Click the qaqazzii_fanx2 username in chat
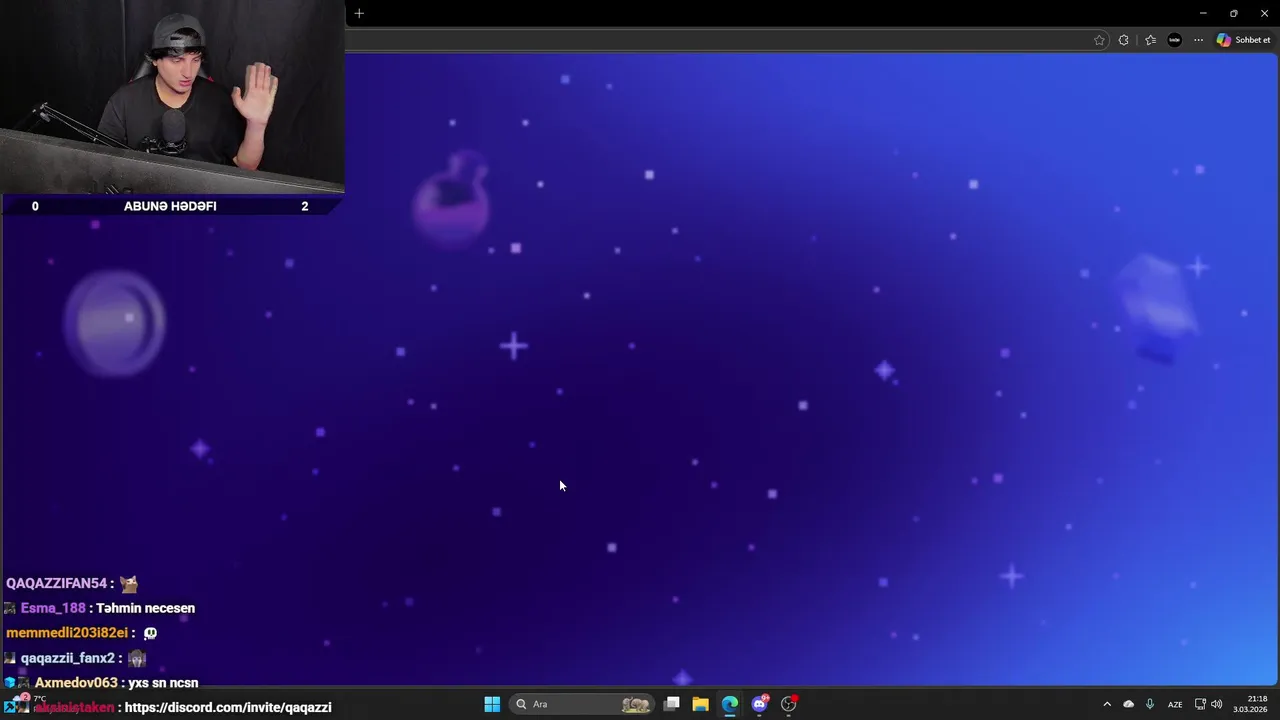 coord(69,658)
